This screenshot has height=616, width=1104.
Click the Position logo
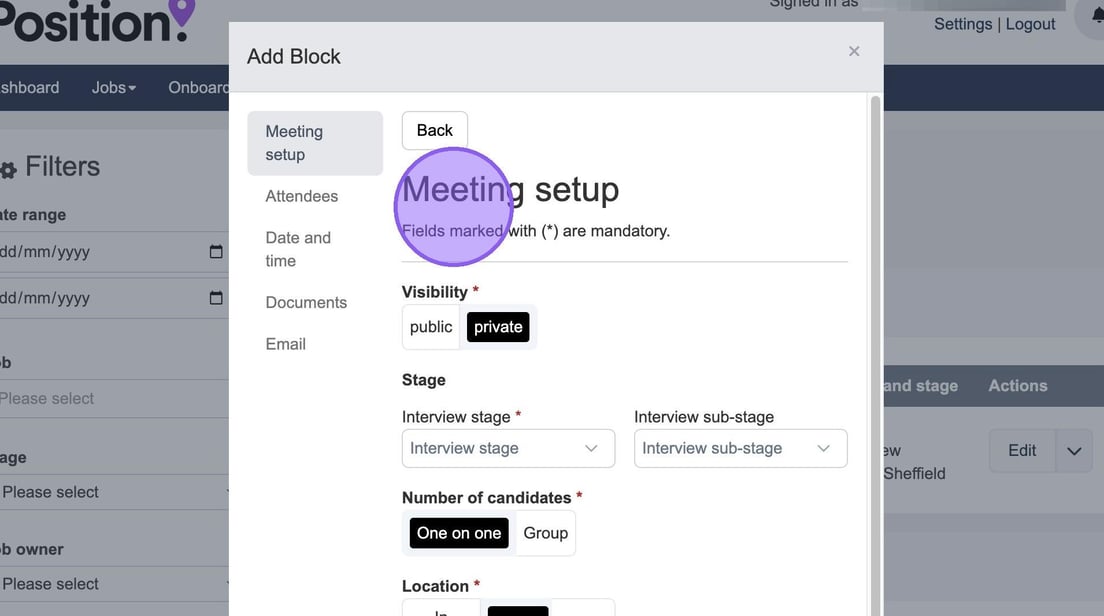[x=95, y=20]
